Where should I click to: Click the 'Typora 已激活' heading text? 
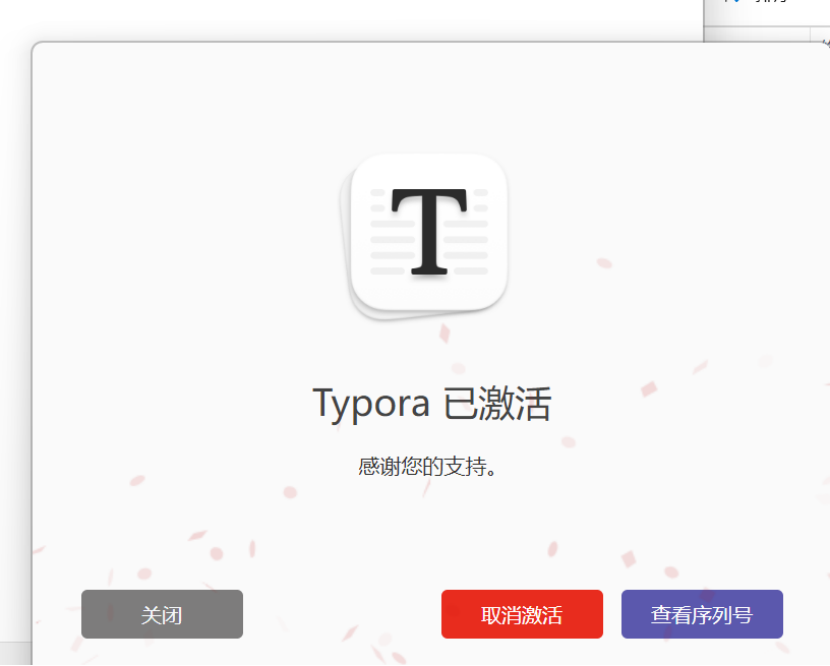(x=432, y=403)
